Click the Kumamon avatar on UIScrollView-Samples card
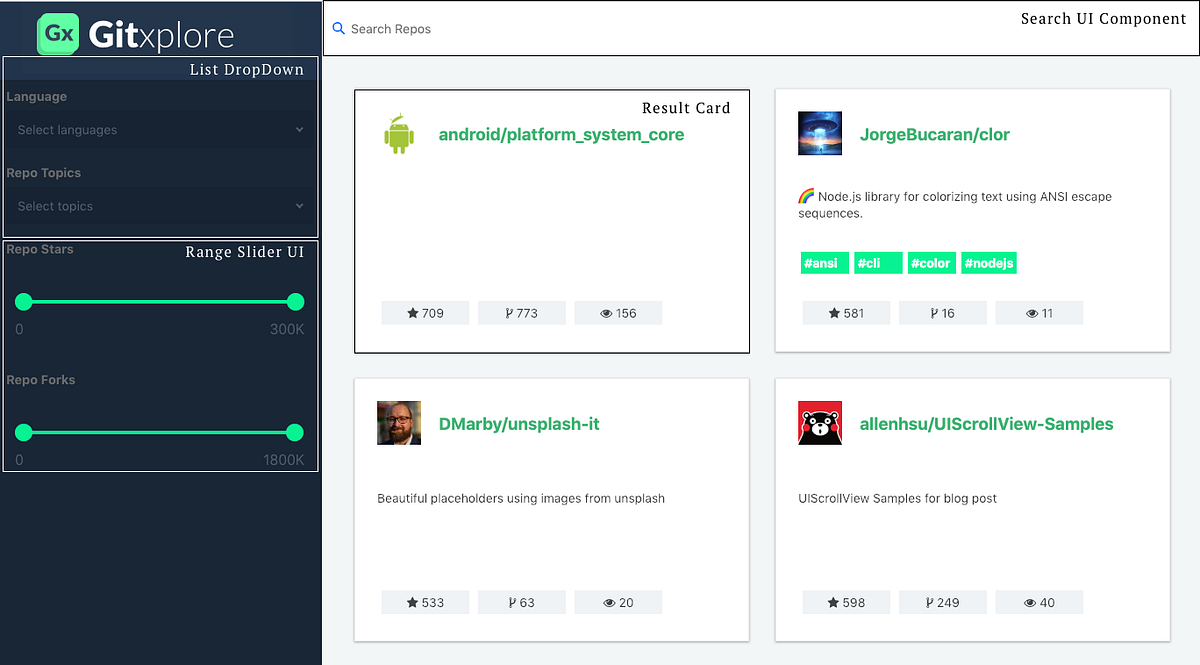Image resolution: width=1200 pixels, height=665 pixels. coord(819,423)
